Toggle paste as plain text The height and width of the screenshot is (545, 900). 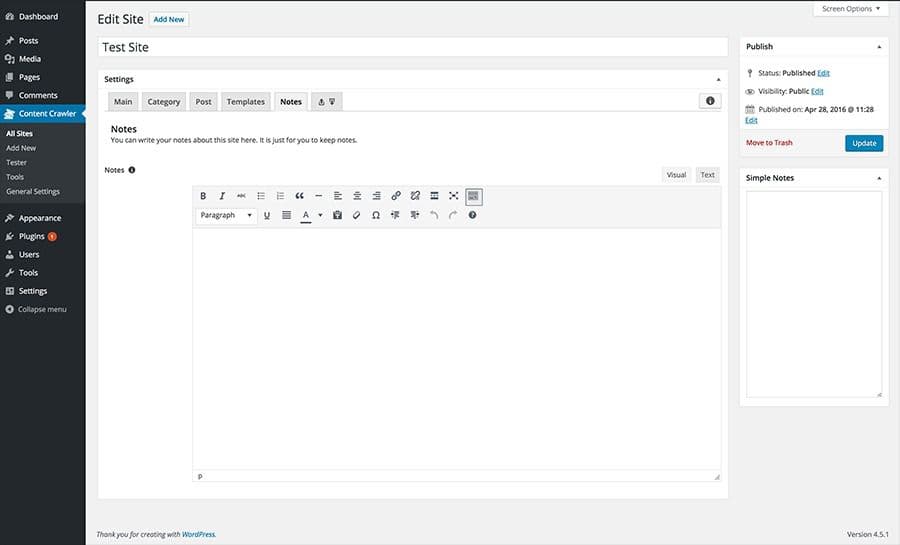pyautogui.click(x=338, y=215)
